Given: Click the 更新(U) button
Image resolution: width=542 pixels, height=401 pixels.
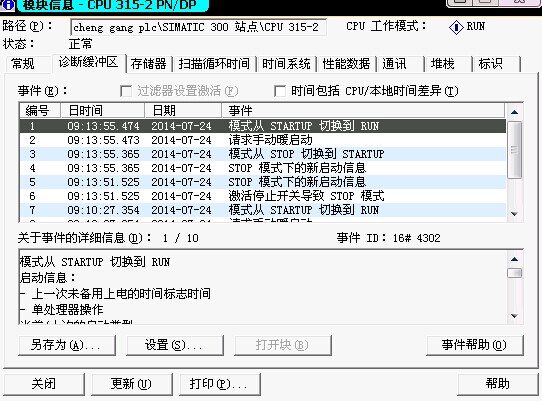Looking at the screenshot, I should tap(131, 384).
